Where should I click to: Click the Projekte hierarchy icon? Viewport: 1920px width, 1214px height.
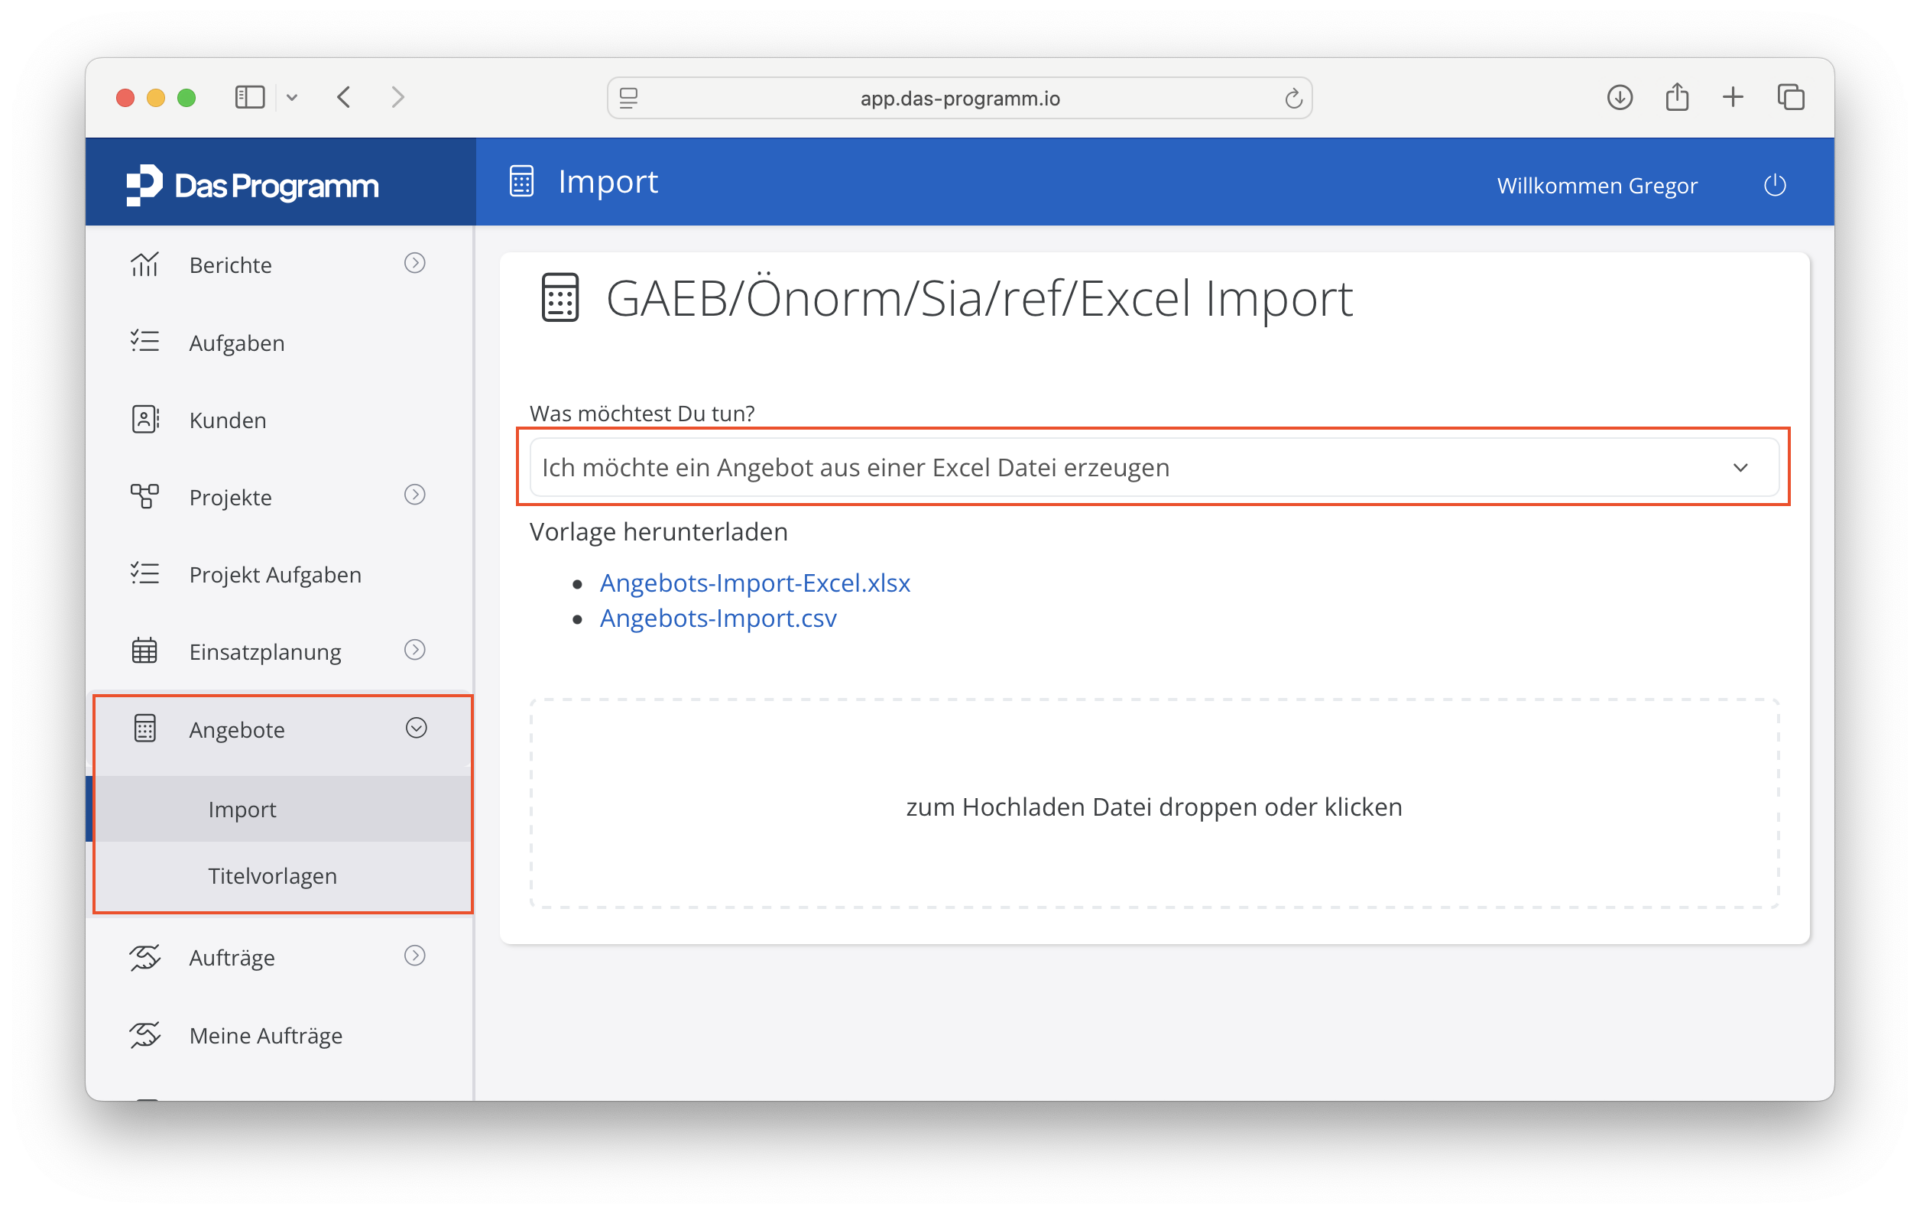tap(145, 496)
